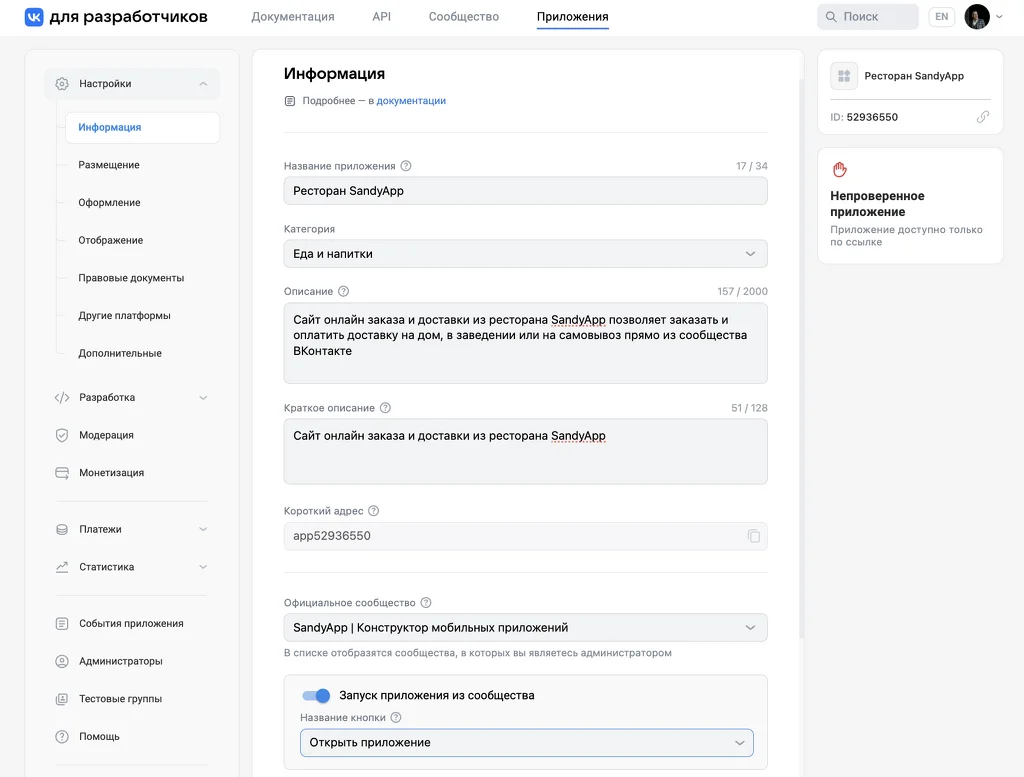Screen dimensions: 1024x777
Task: Open the Категория dropdown
Action: [525, 254]
